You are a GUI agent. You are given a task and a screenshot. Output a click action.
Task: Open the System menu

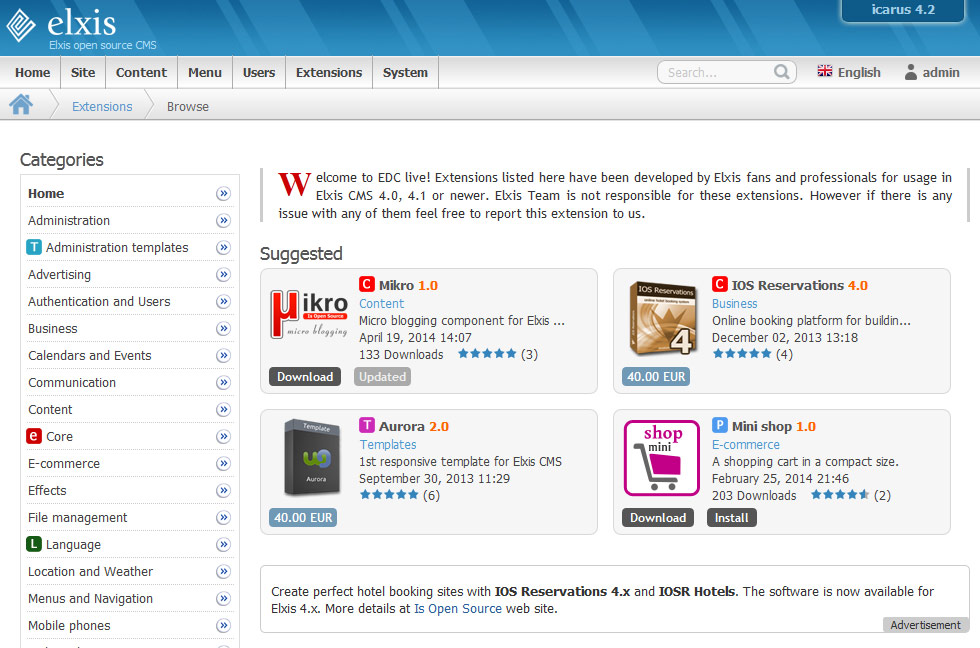click(405, 72)
